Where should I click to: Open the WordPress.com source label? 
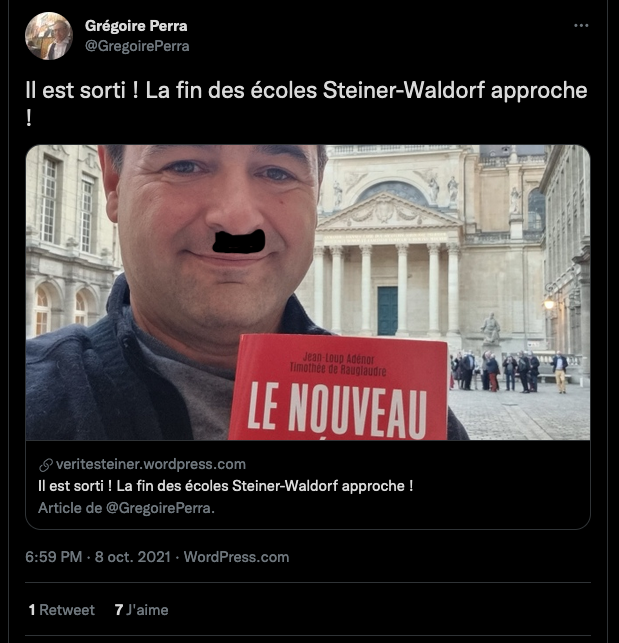[x=236, y=557]
